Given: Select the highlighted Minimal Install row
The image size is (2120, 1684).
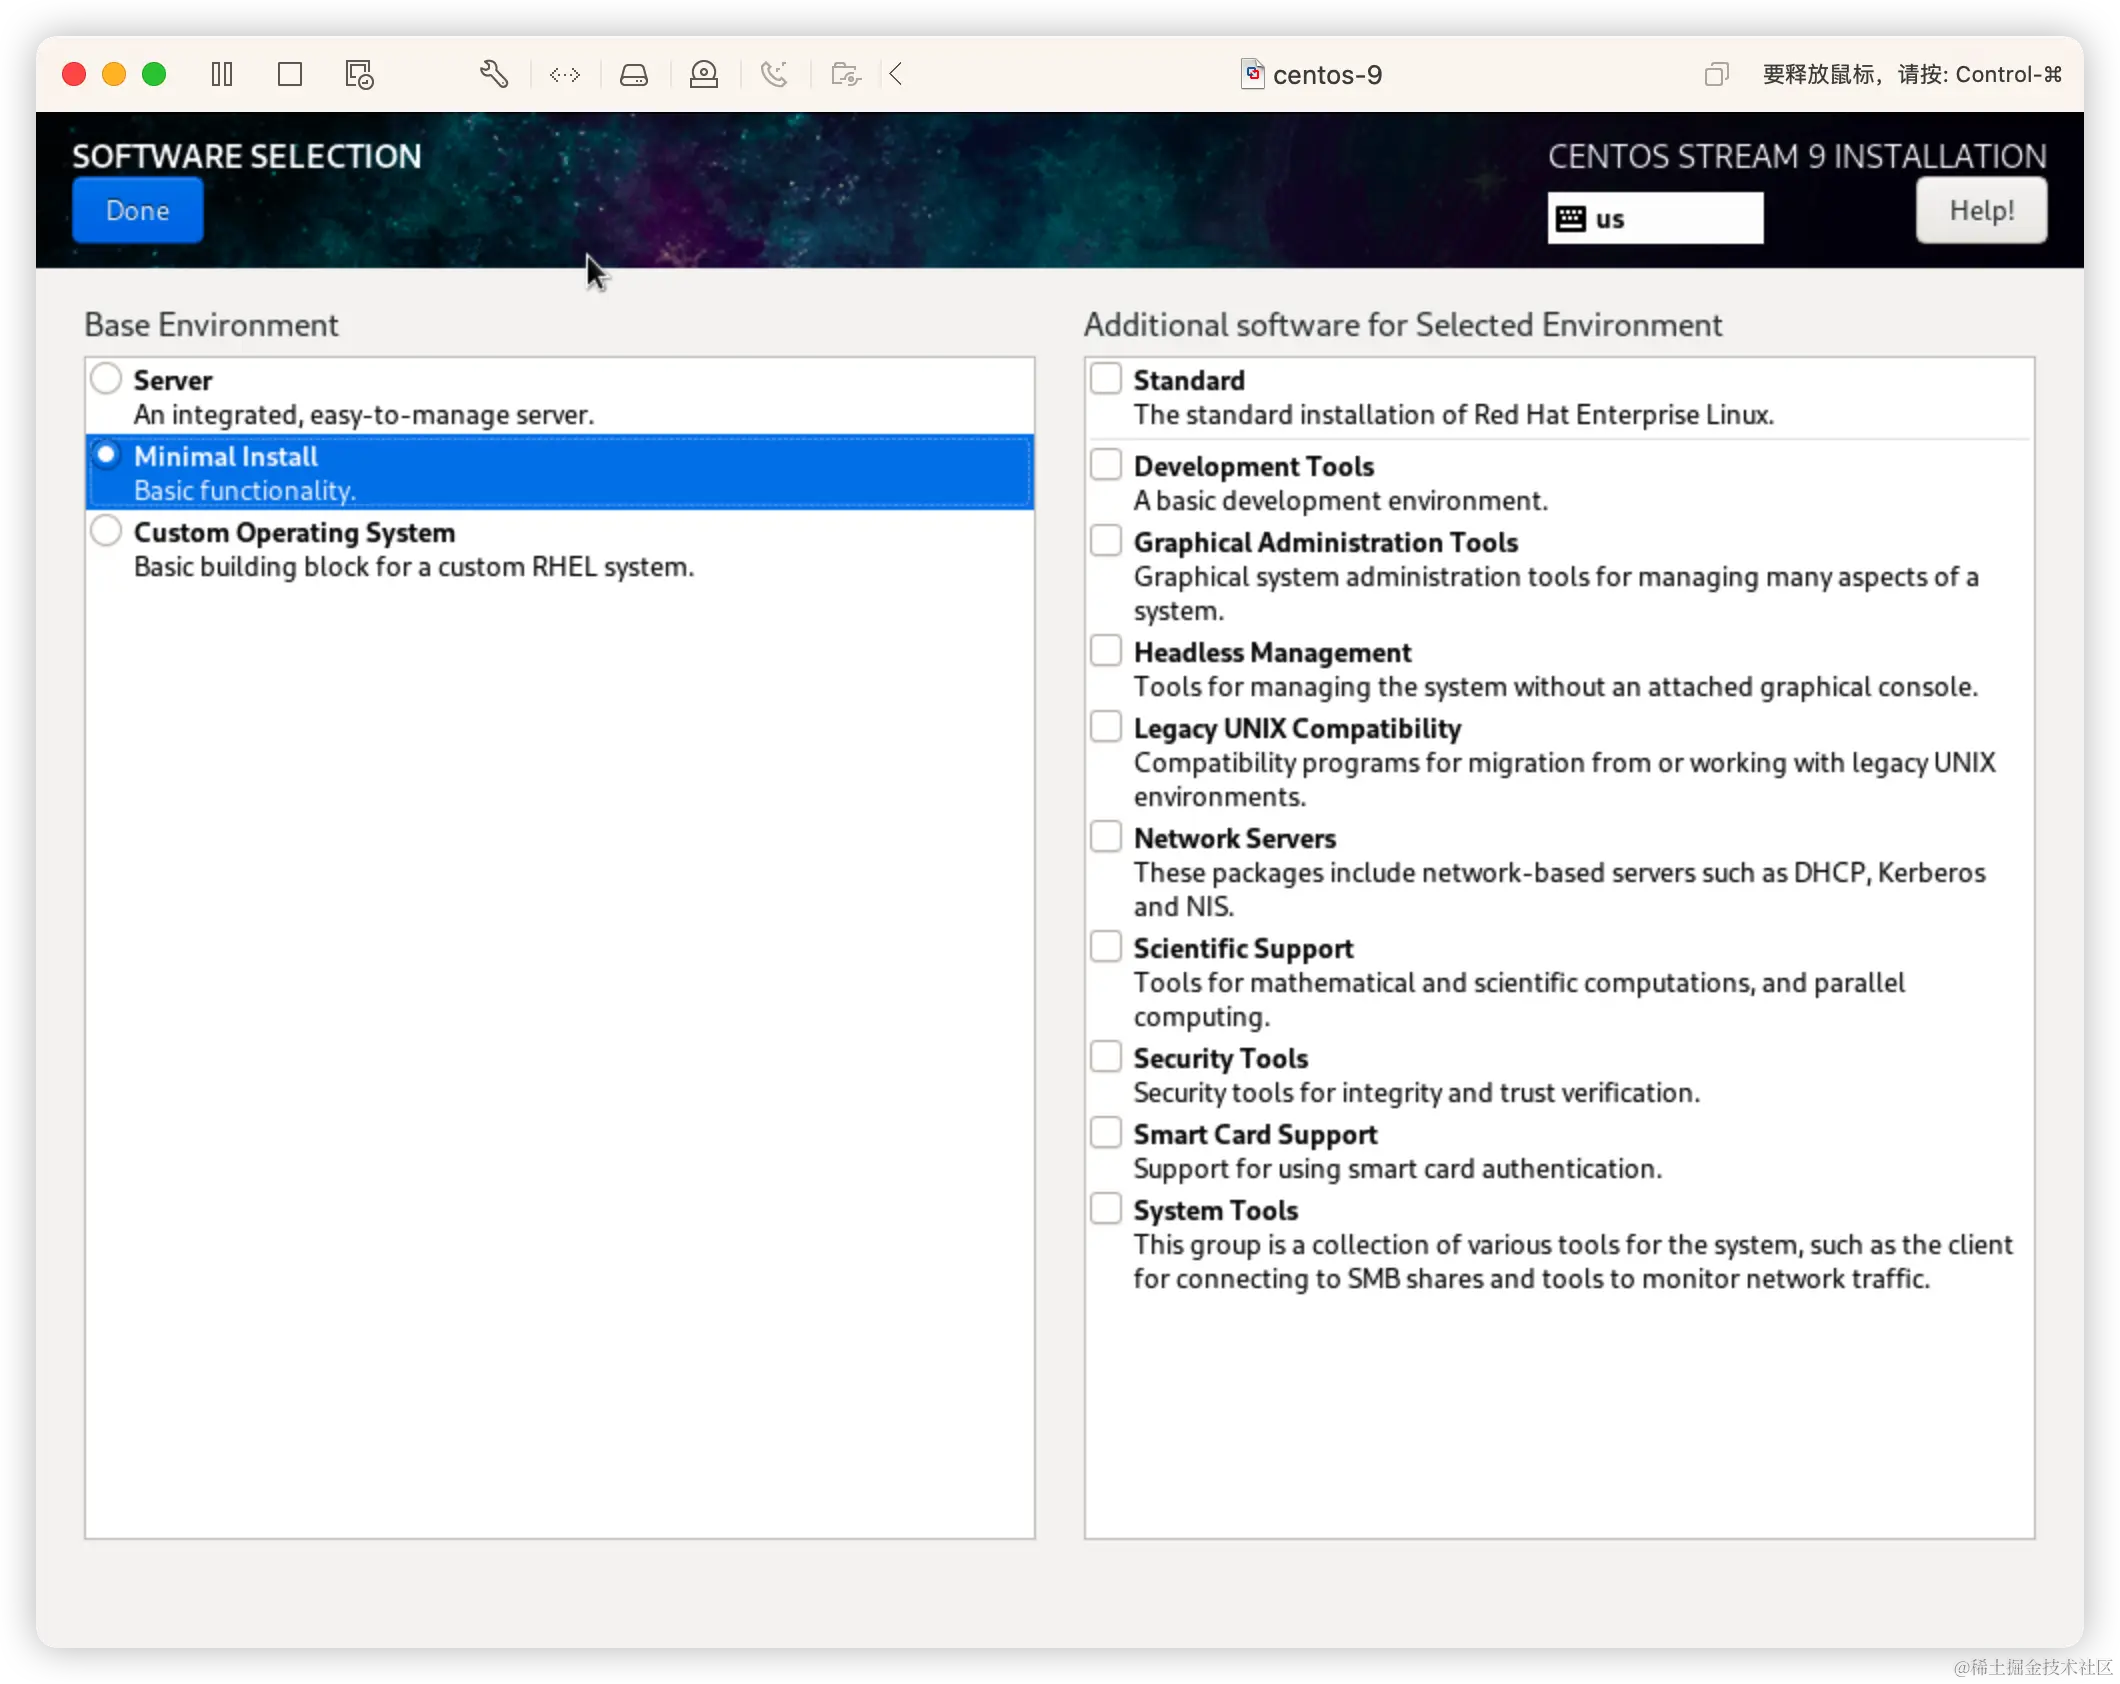Looking at the screenshot, I should 559,471.
